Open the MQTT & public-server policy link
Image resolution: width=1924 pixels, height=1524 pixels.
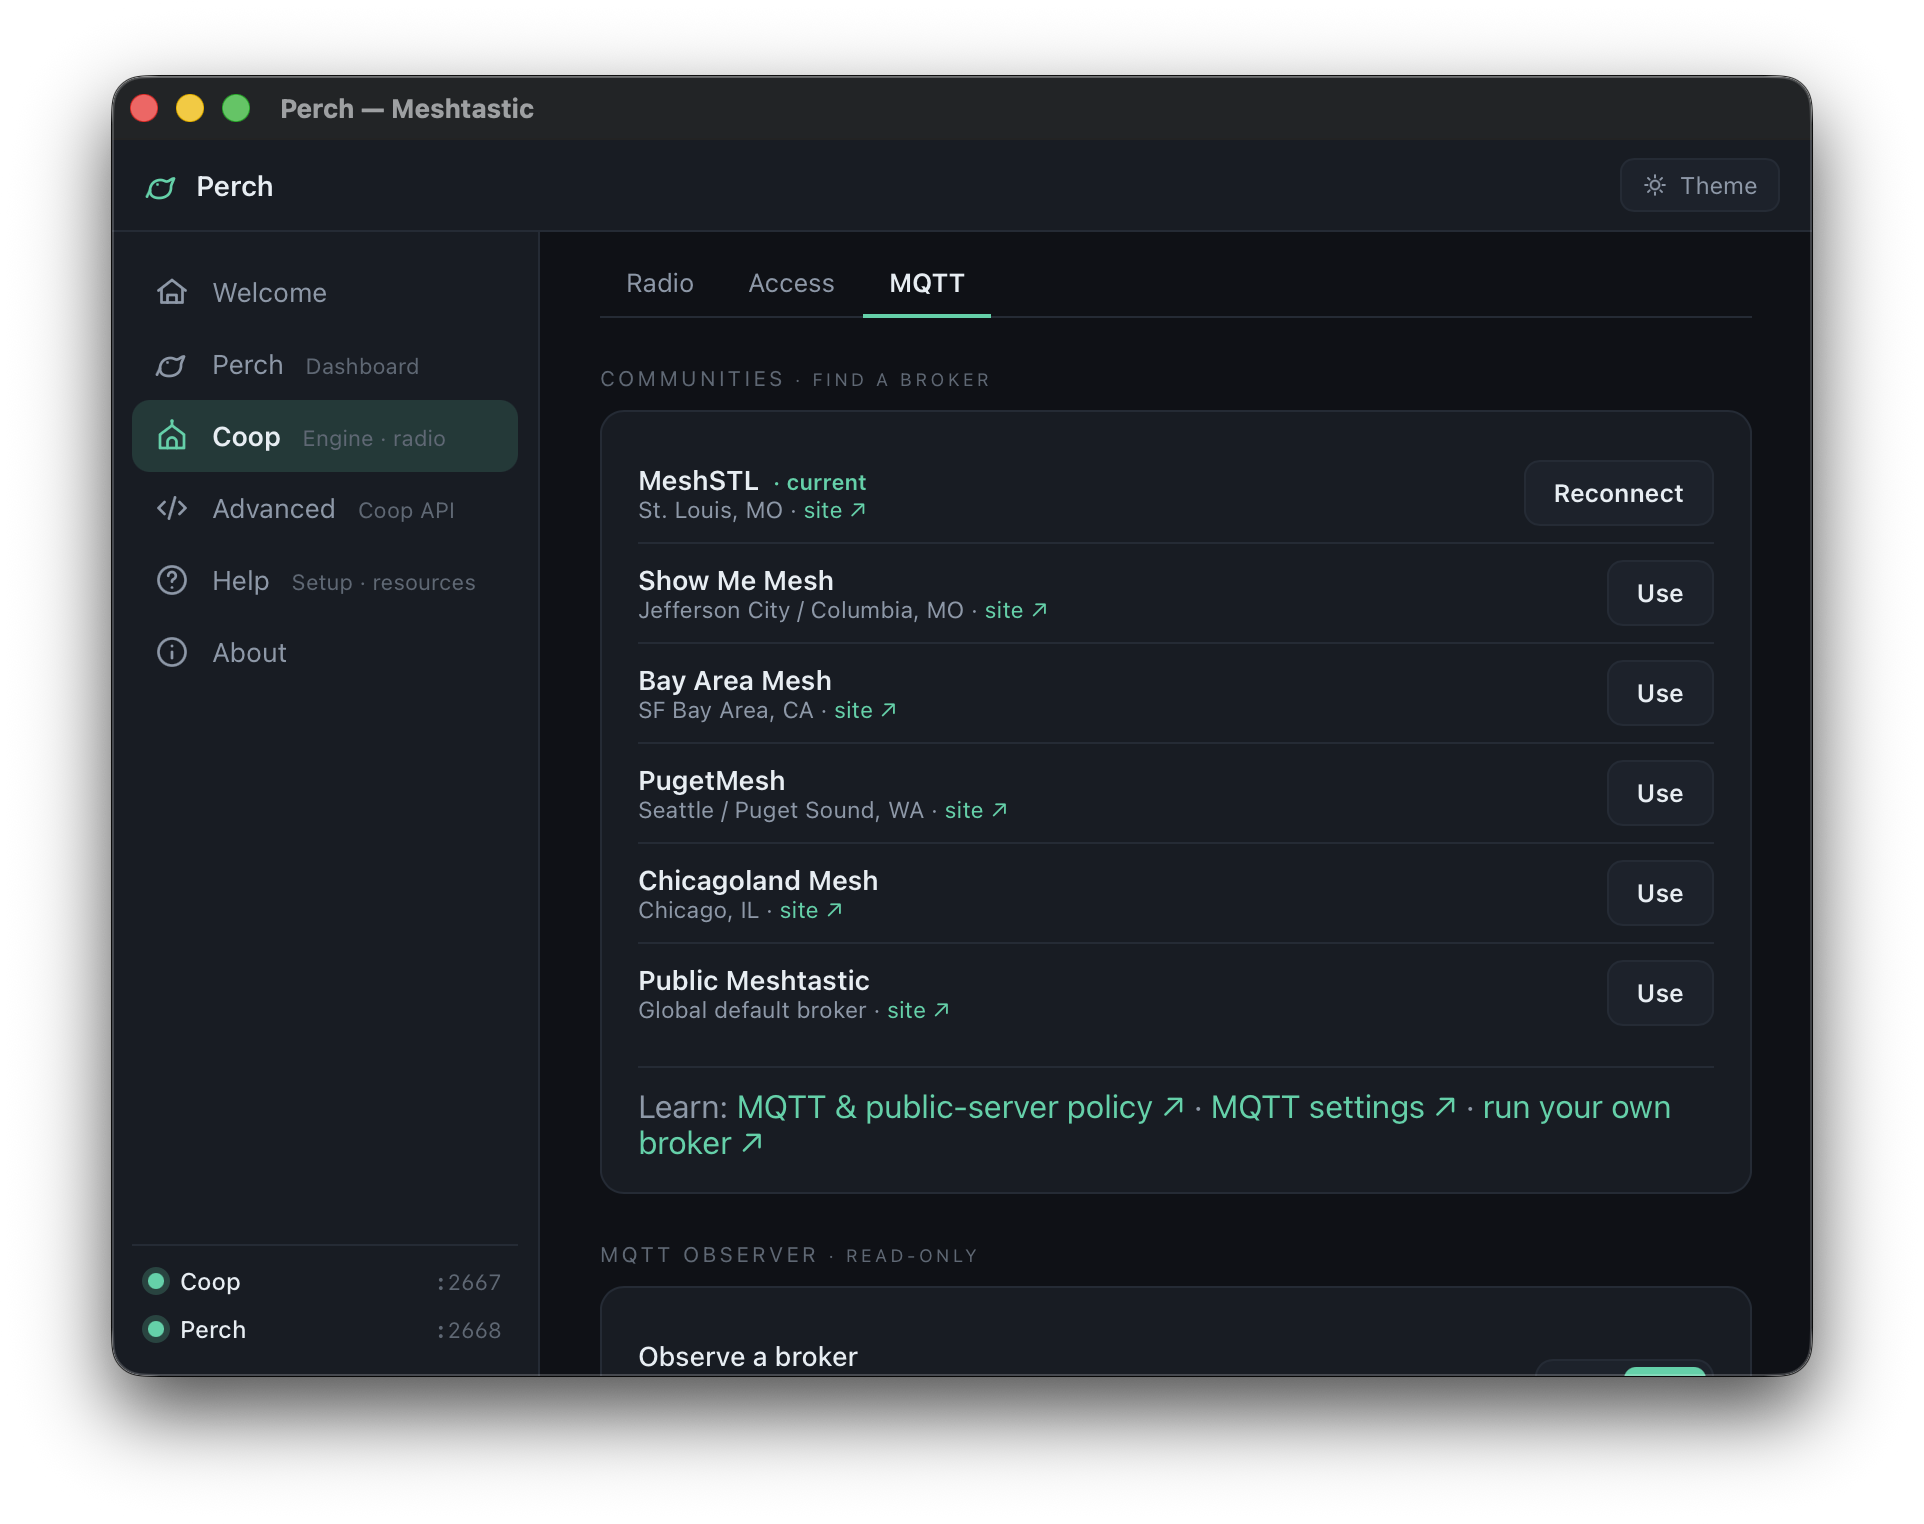961,1107
